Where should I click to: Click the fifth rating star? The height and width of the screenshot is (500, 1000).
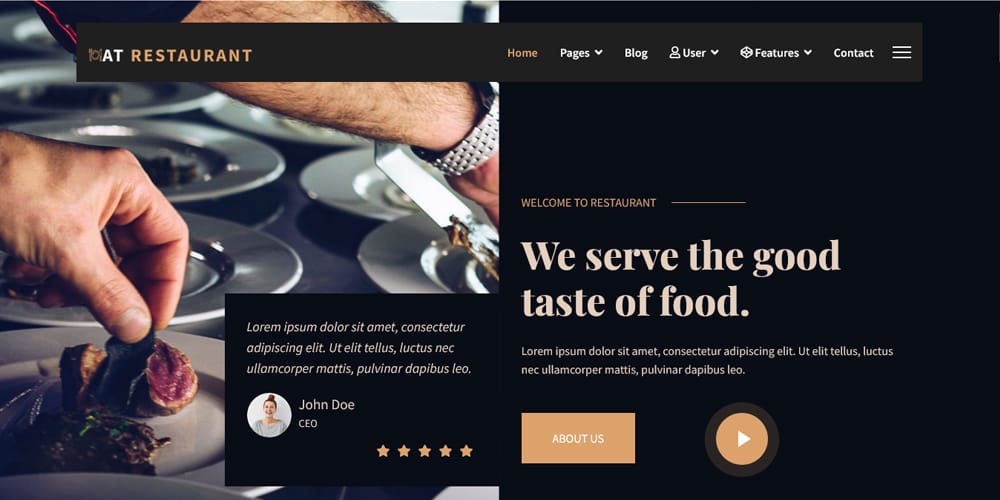(x=466, y=451)
